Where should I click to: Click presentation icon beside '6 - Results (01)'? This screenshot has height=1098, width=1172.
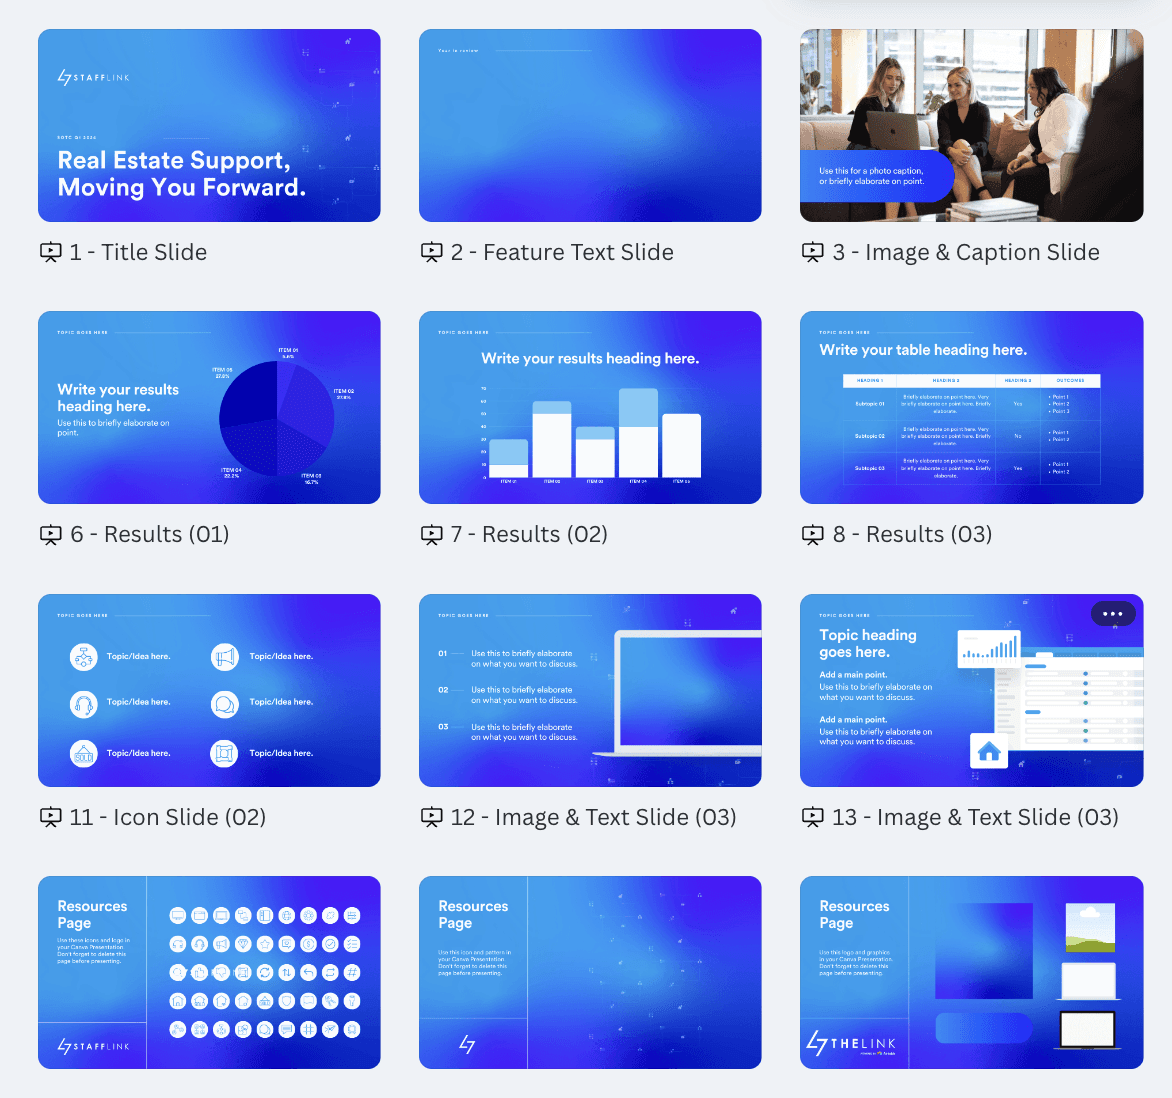[x=51, y=535]
